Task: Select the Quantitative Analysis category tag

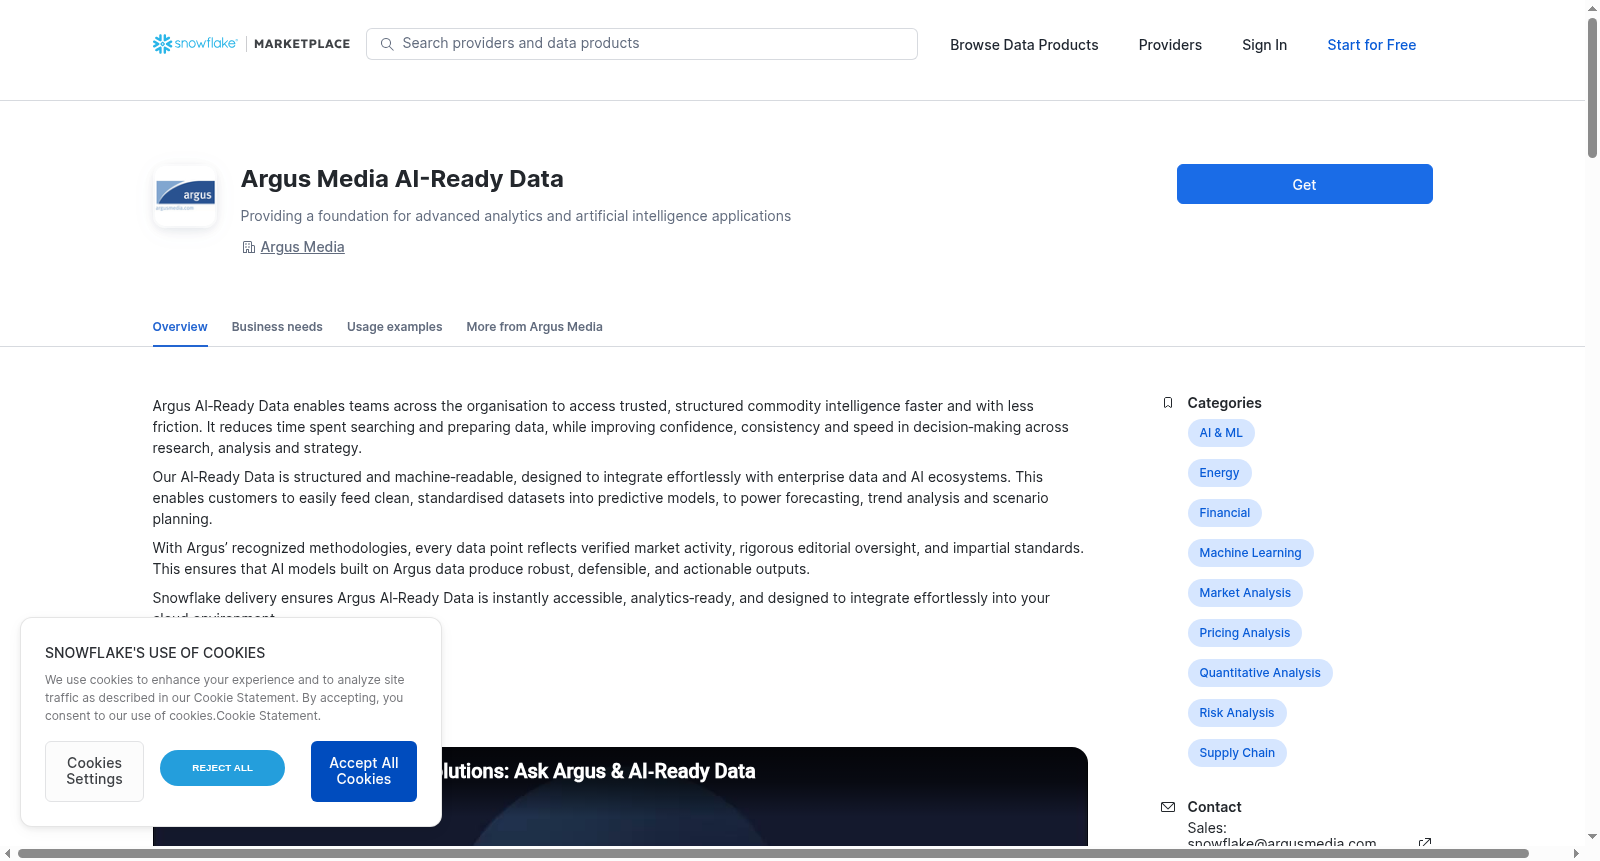Action: (1260, 673)
